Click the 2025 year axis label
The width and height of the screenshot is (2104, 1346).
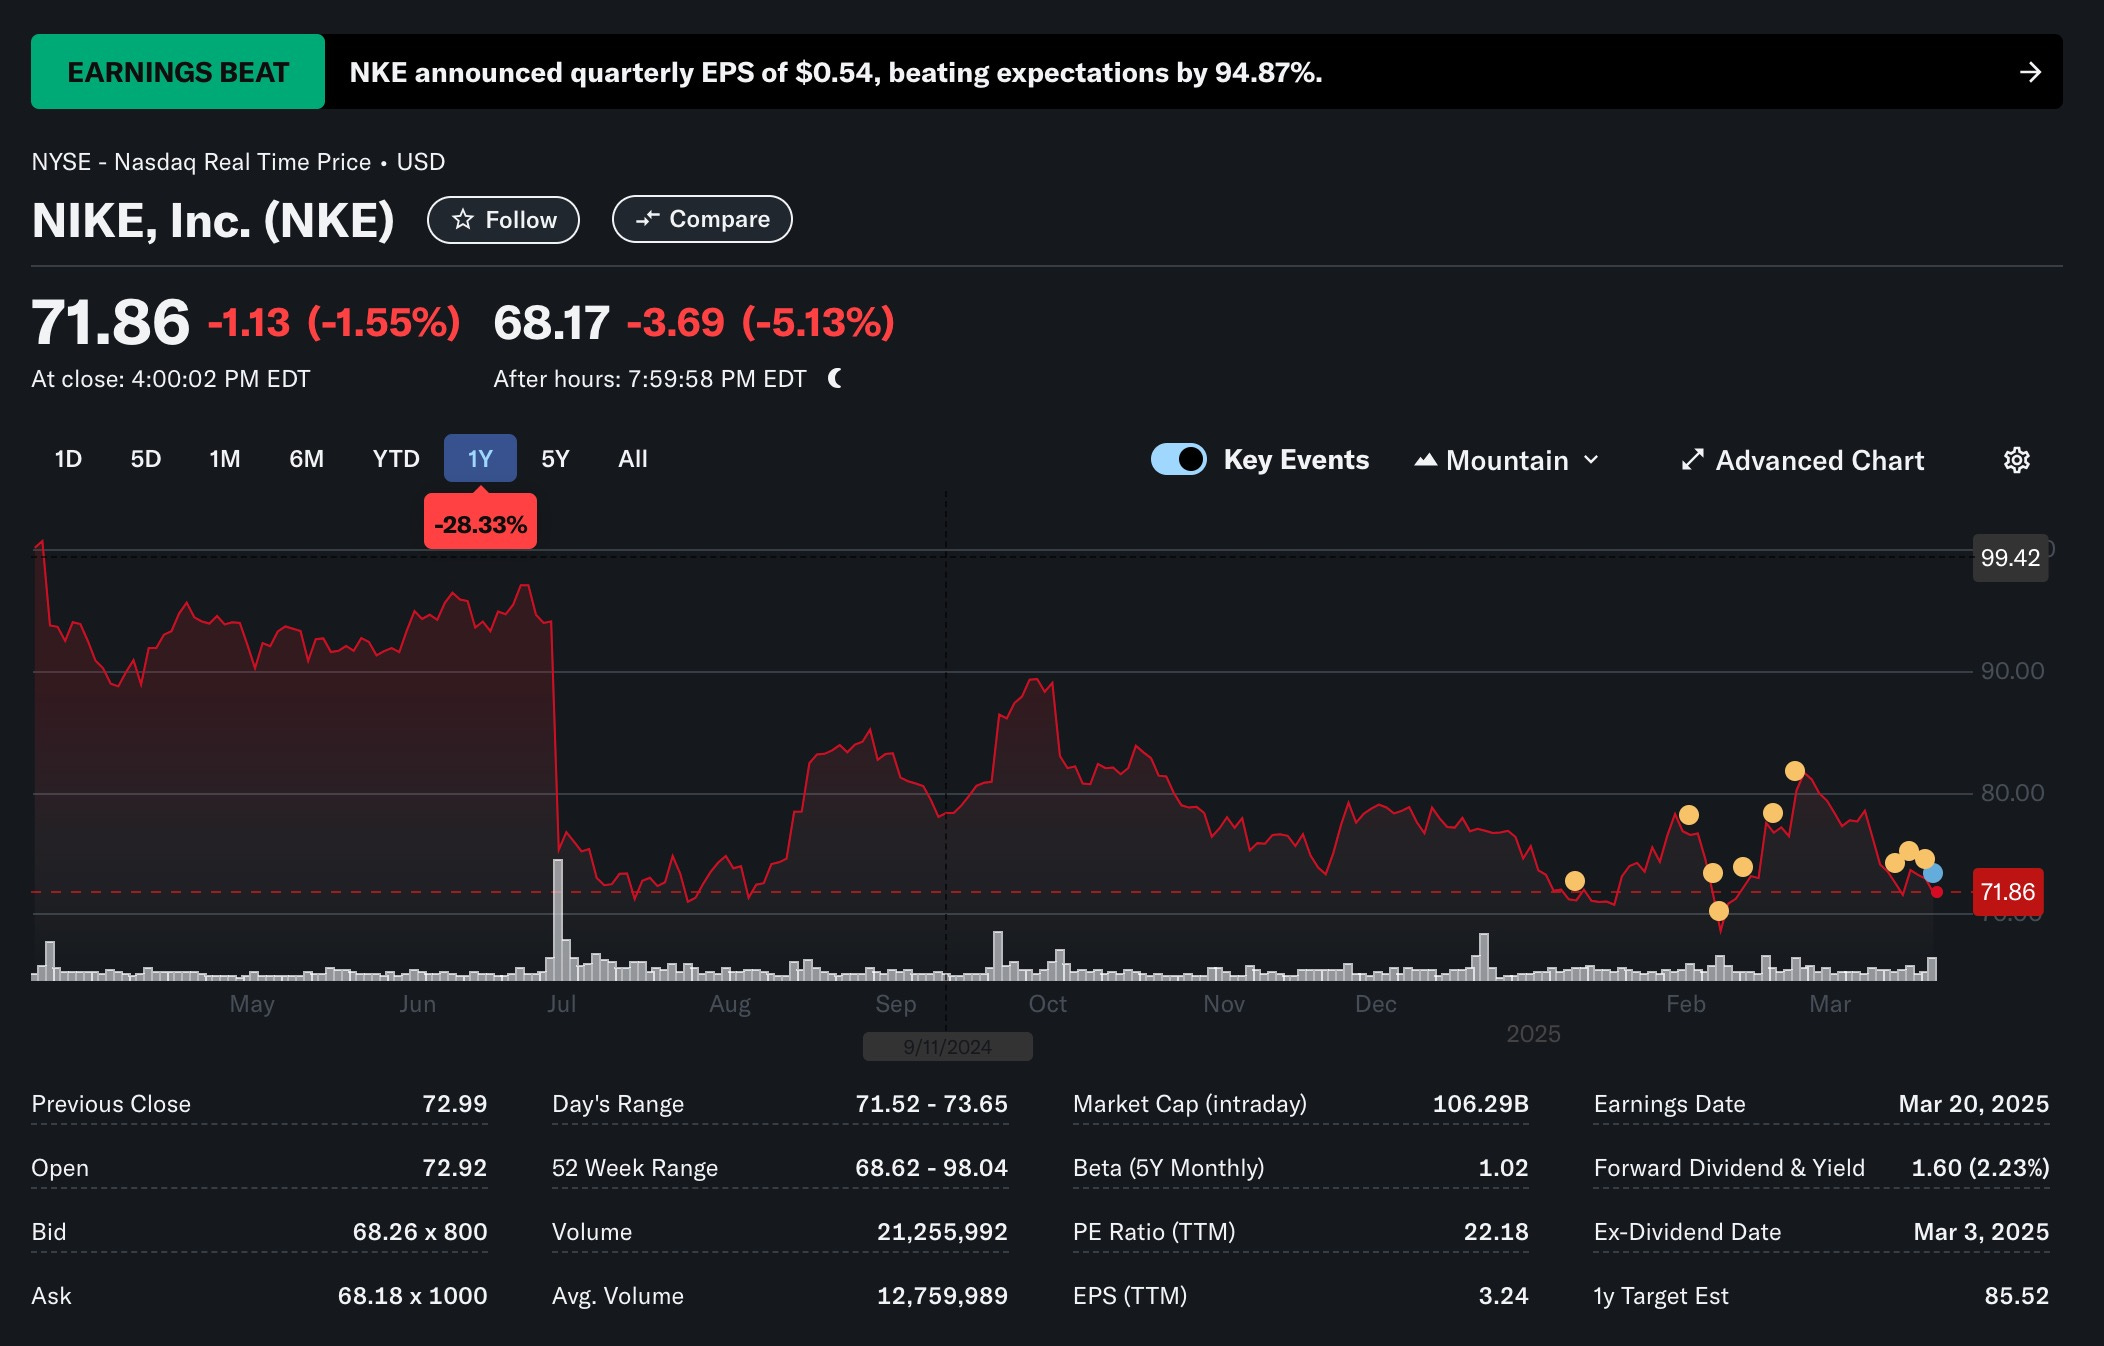coord(1533,1034)
